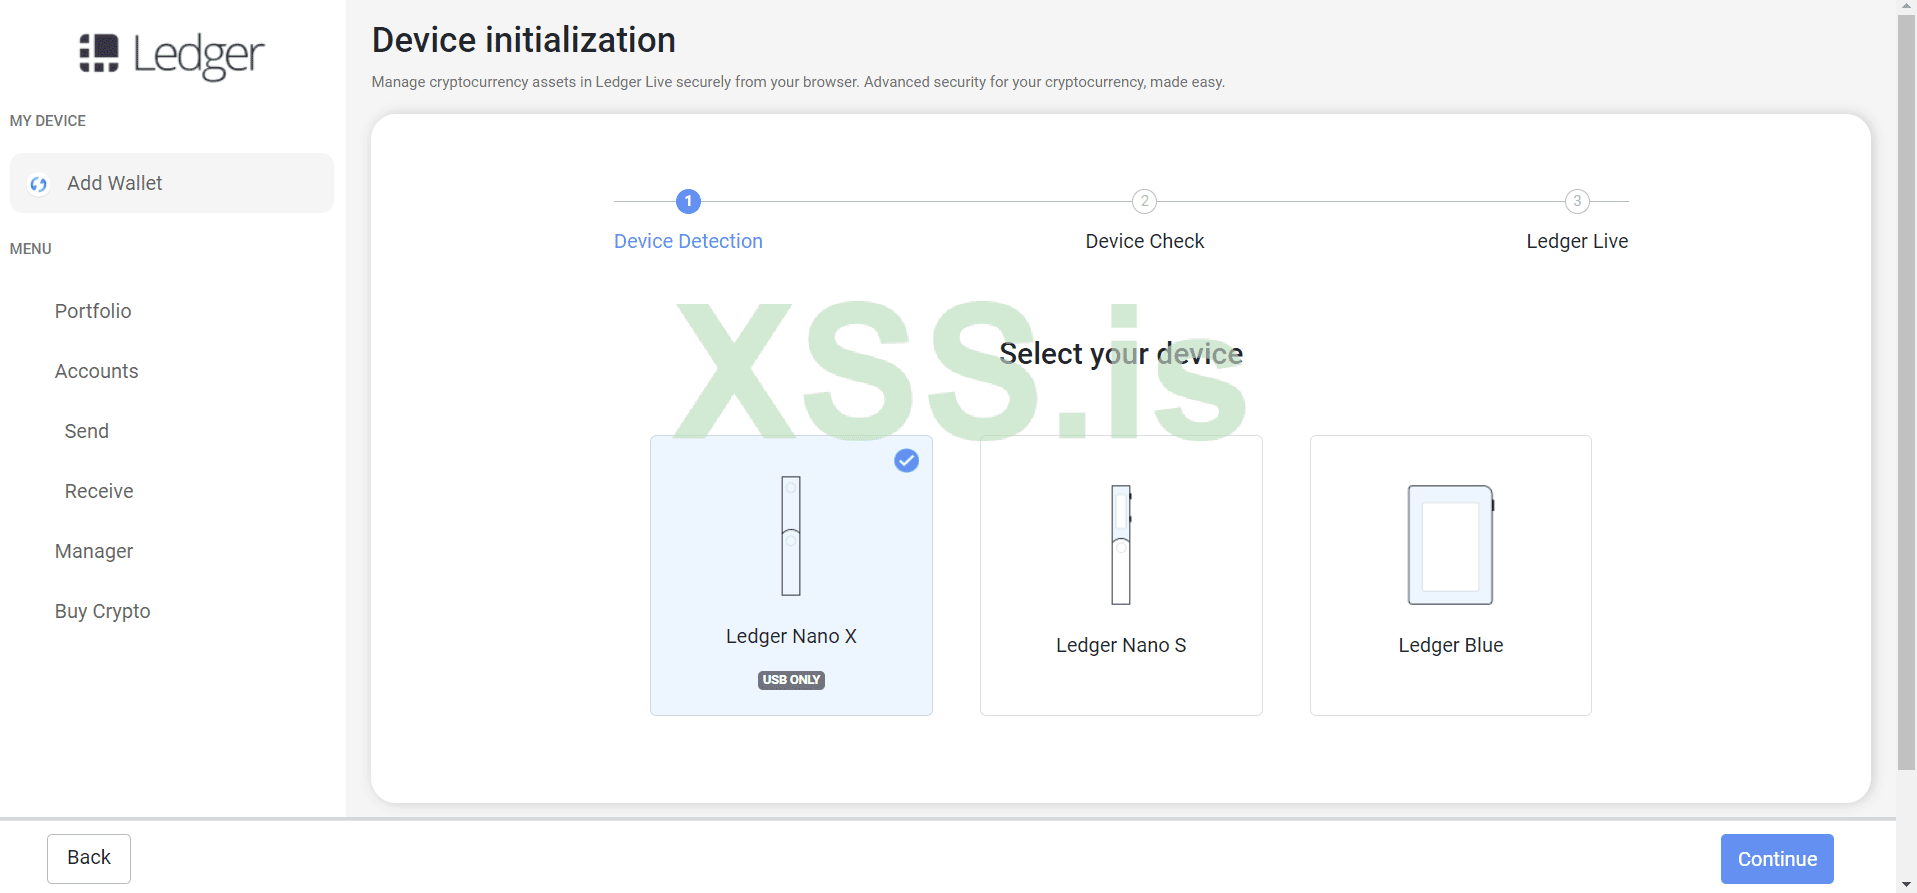Click the "MY DEVICE" section label
Viewport: 1917px width, 893px height.
(x=48, y=121)
